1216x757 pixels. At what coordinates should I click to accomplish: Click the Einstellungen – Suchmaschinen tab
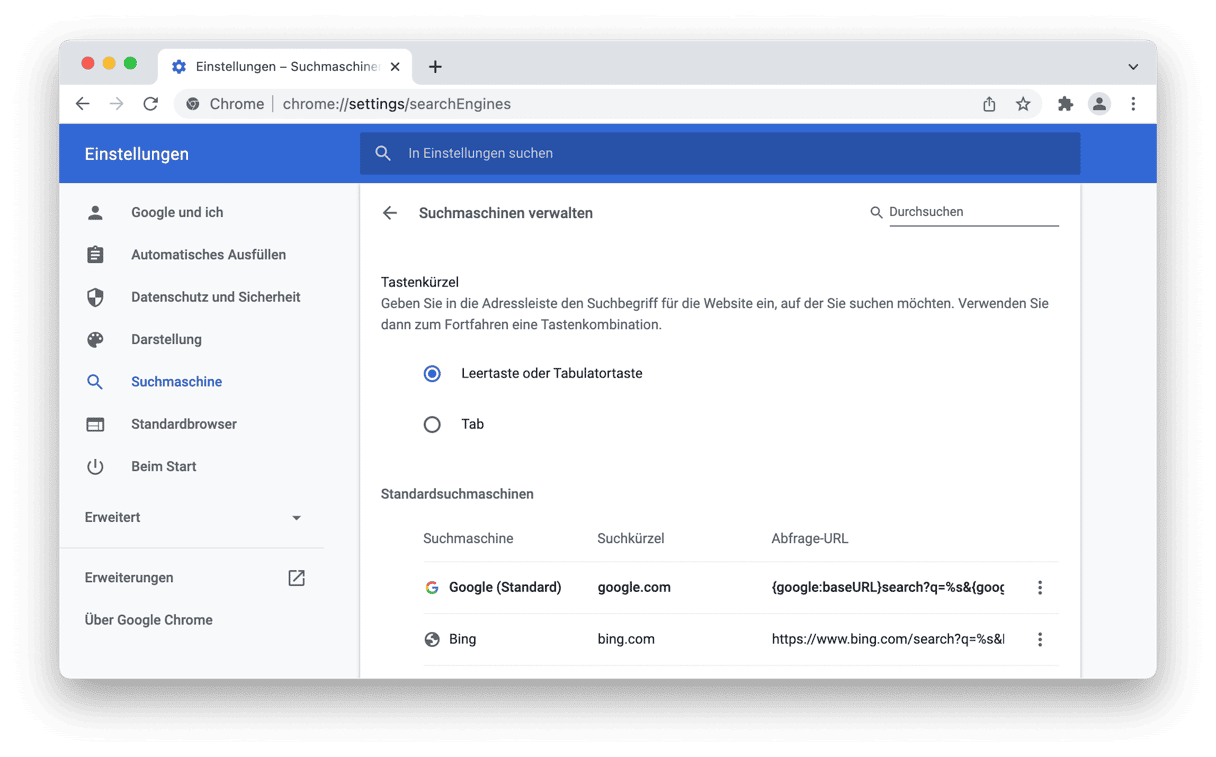(x=286, y=67)
